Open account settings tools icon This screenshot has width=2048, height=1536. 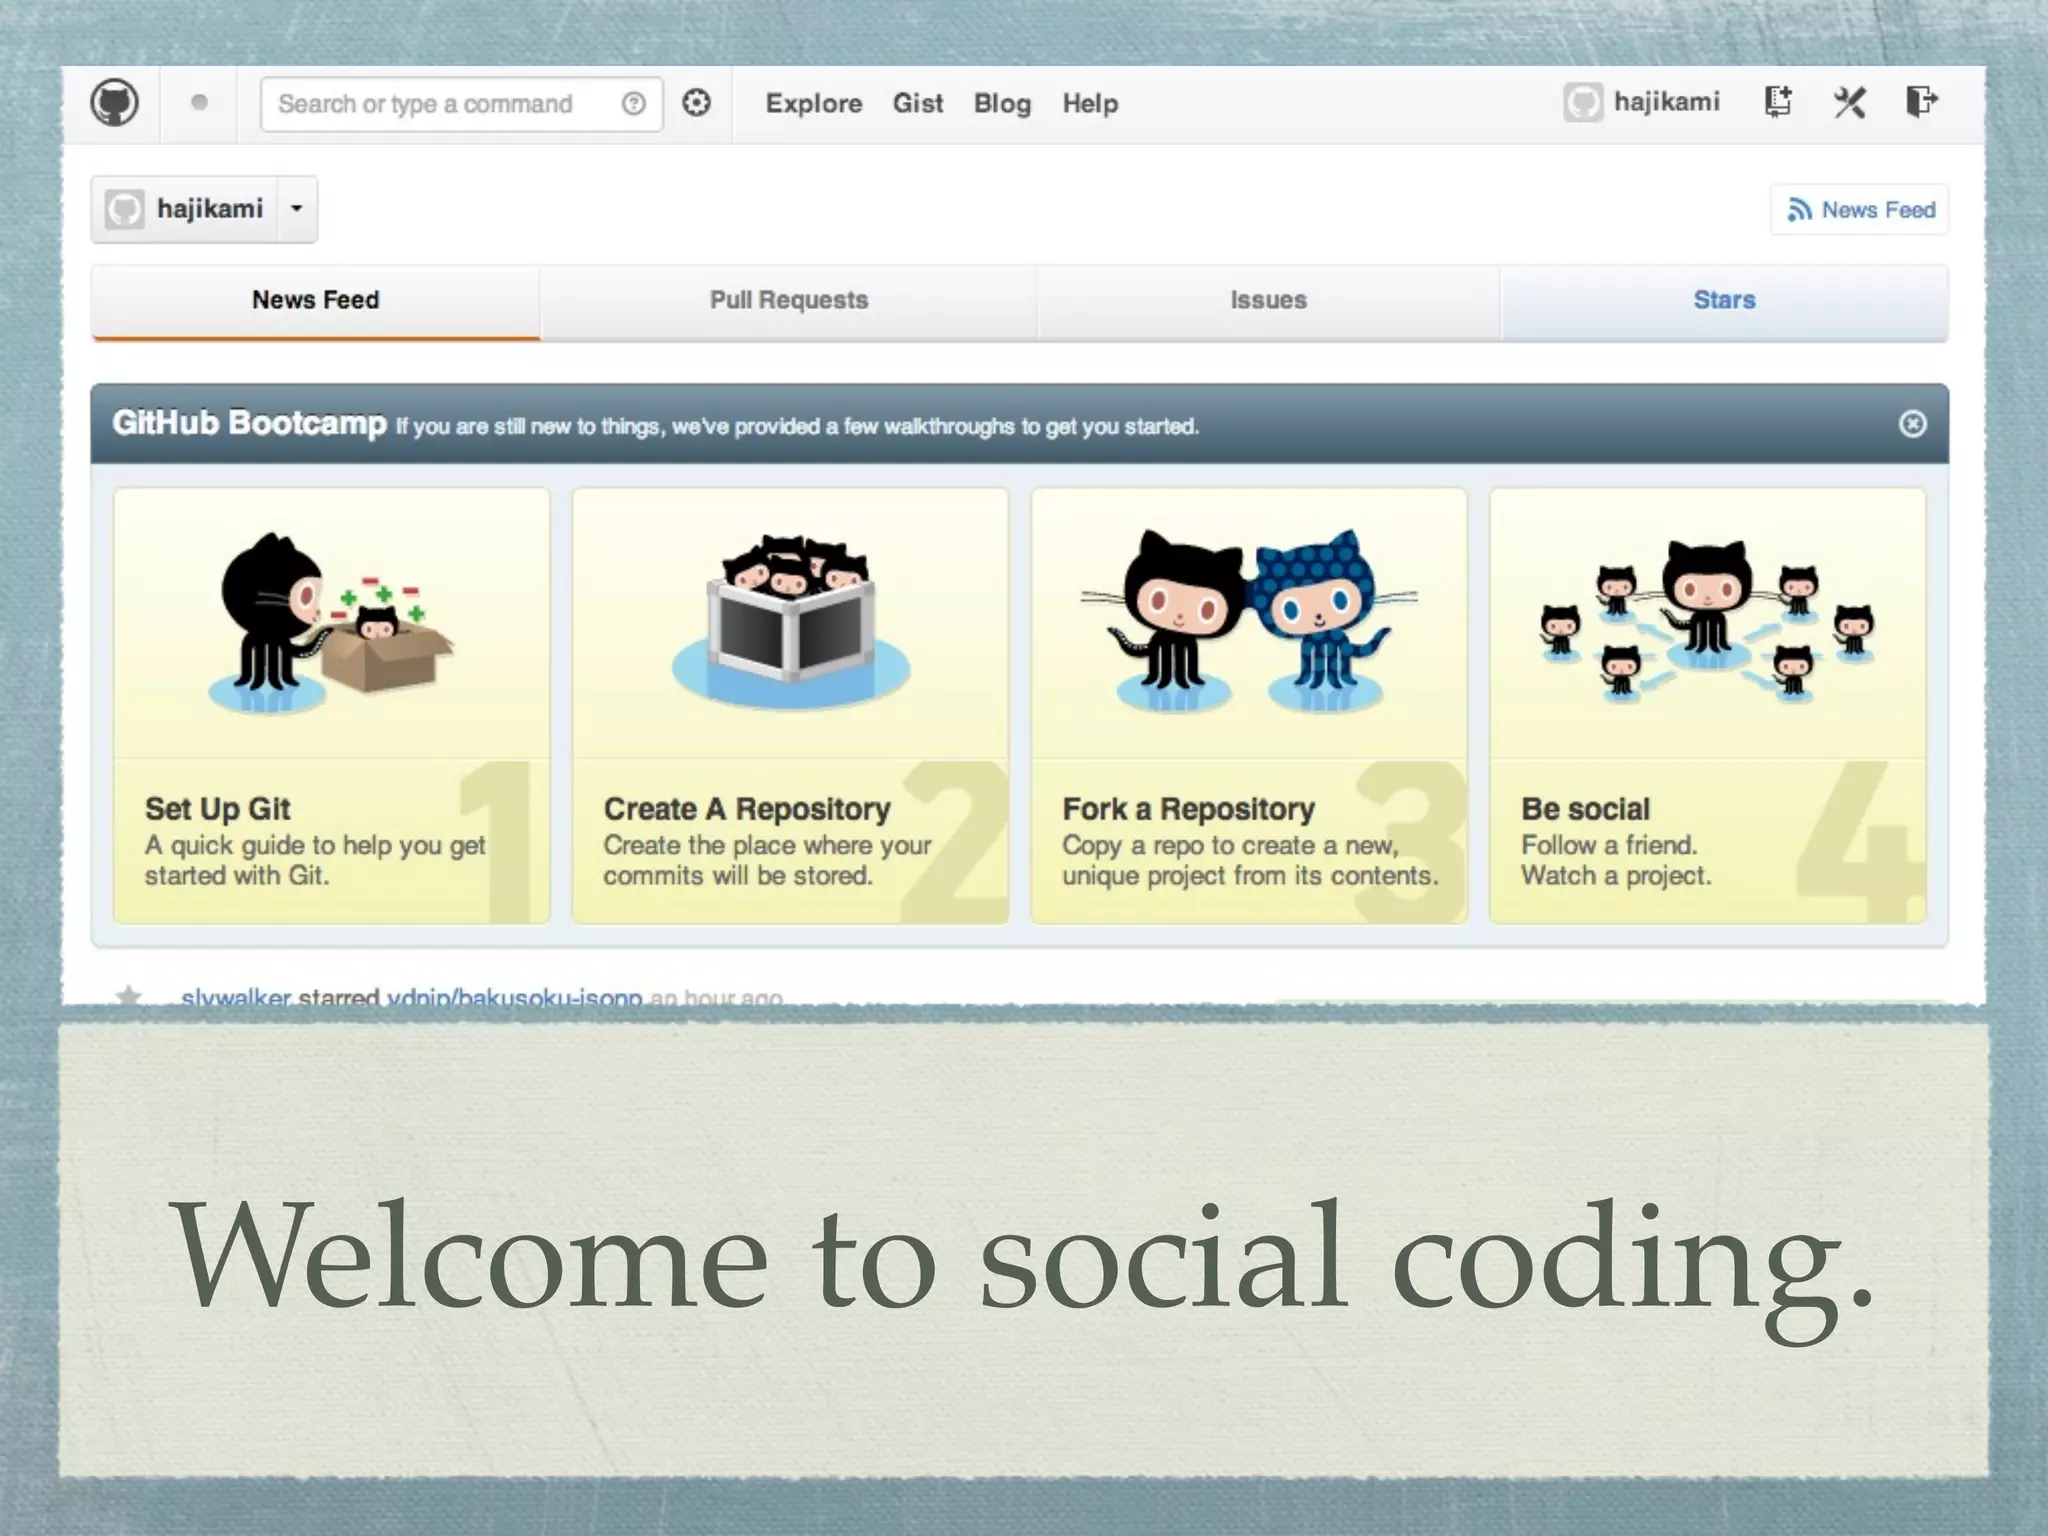pos(1849,102)
